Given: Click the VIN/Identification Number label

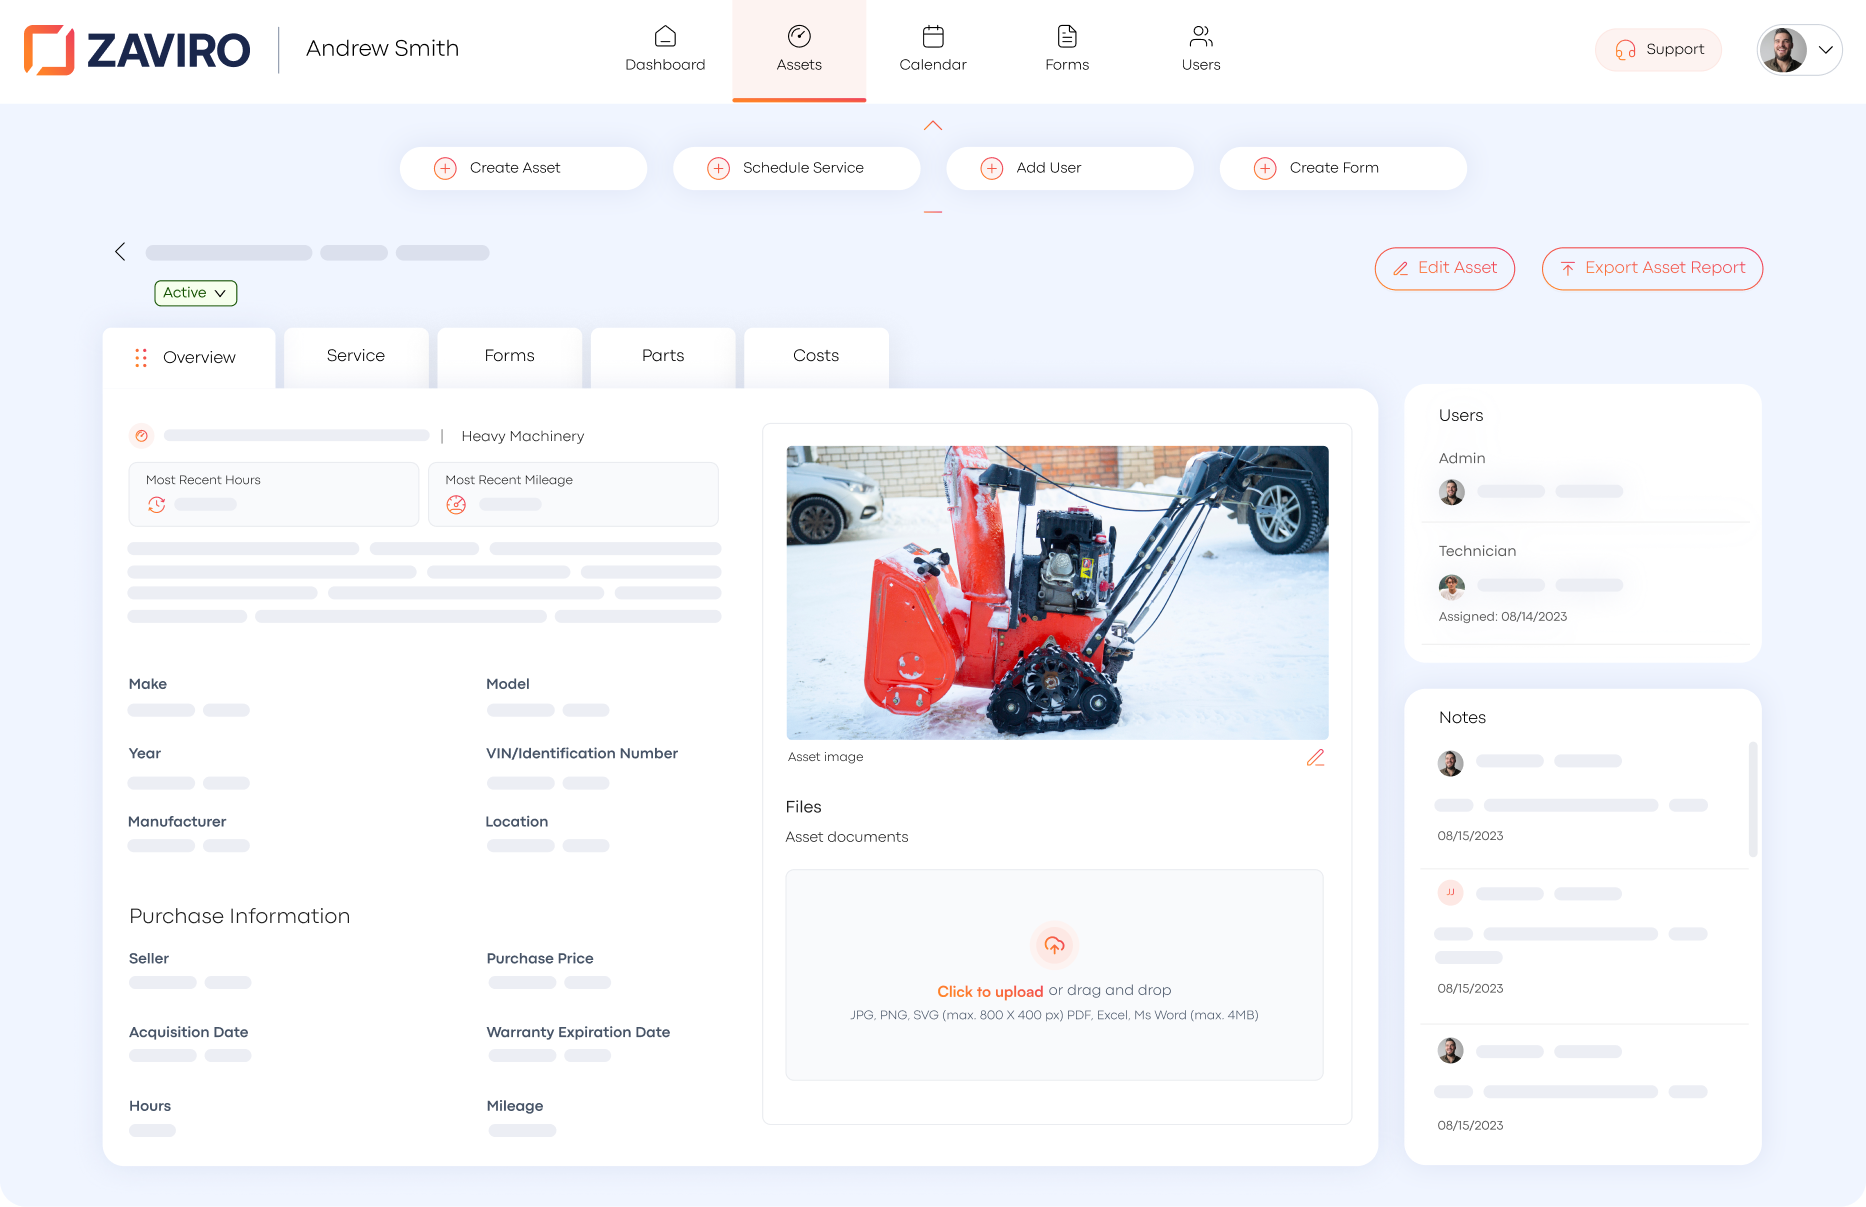Looking at the screenshot, I should [581, 753].
